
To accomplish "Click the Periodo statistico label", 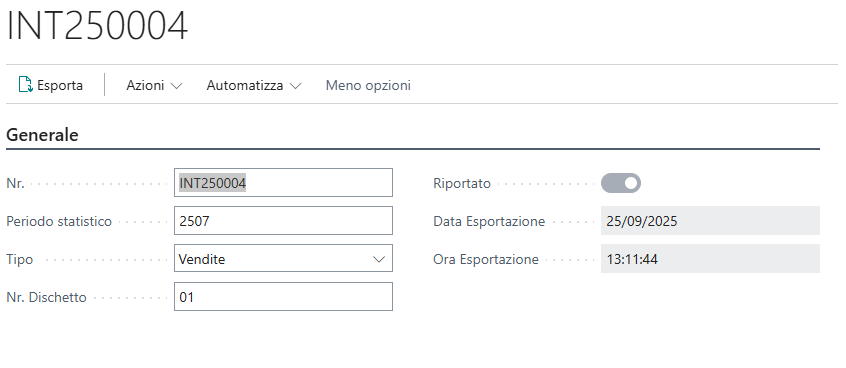I will tap(59, 221).
